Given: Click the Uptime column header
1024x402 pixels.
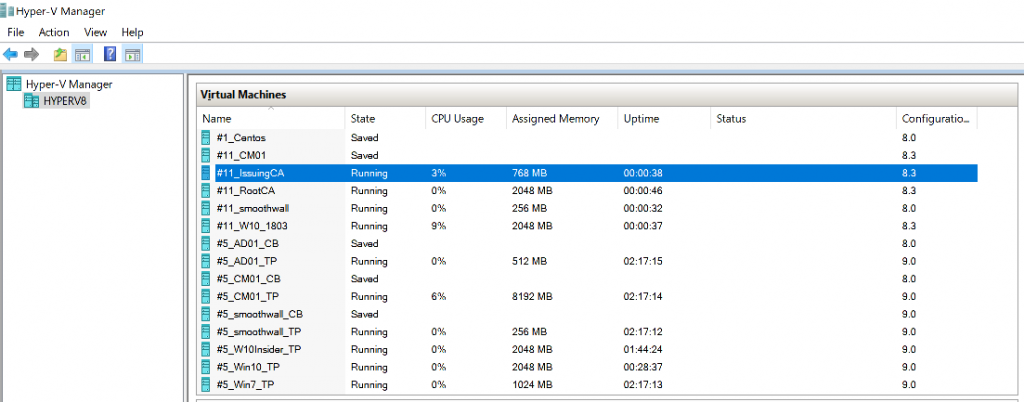Looking at the screenshot, I should pyautogui.click(x=664, y=119).
